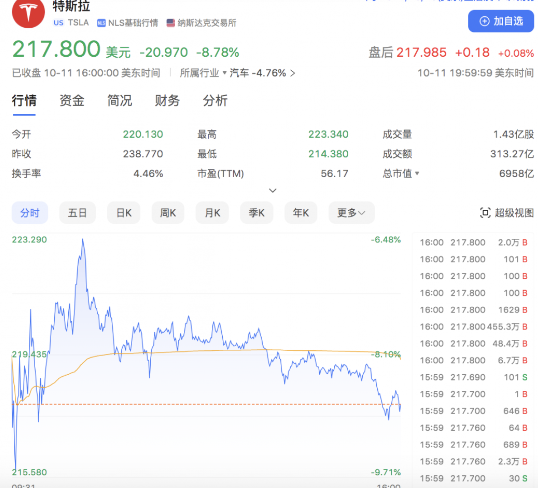Open the 汽车 -4.76% industry link
The width and height of the screenshot is (538, 488).
click(262, 73)
